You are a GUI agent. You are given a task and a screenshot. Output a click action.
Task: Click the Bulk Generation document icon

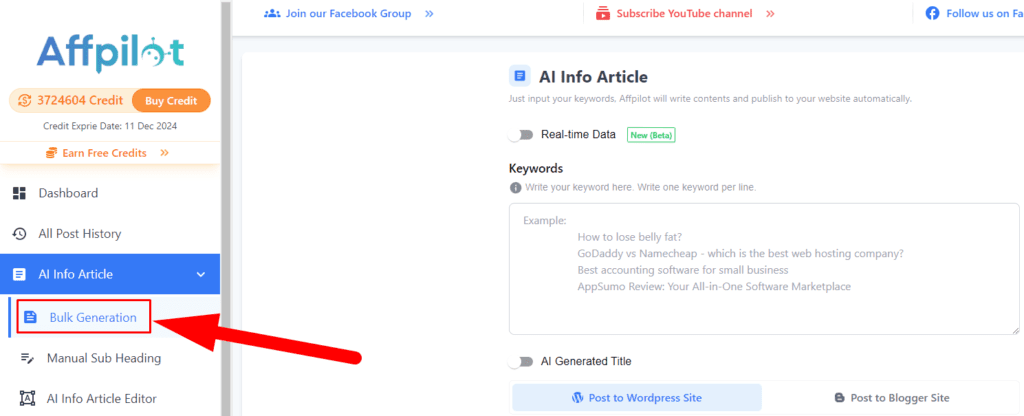click(x=30, y=318)
